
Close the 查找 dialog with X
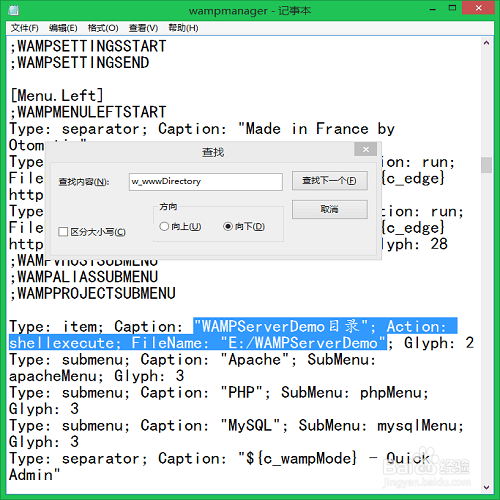[366, 149]
